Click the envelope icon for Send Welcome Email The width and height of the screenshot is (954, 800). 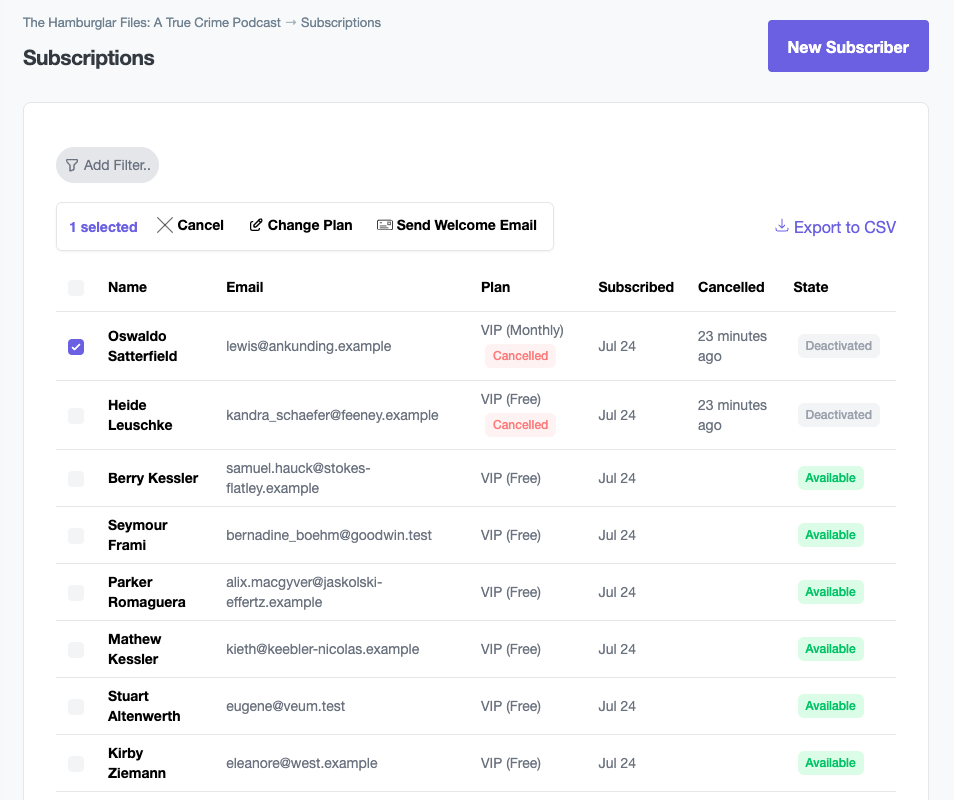point(385,225)
